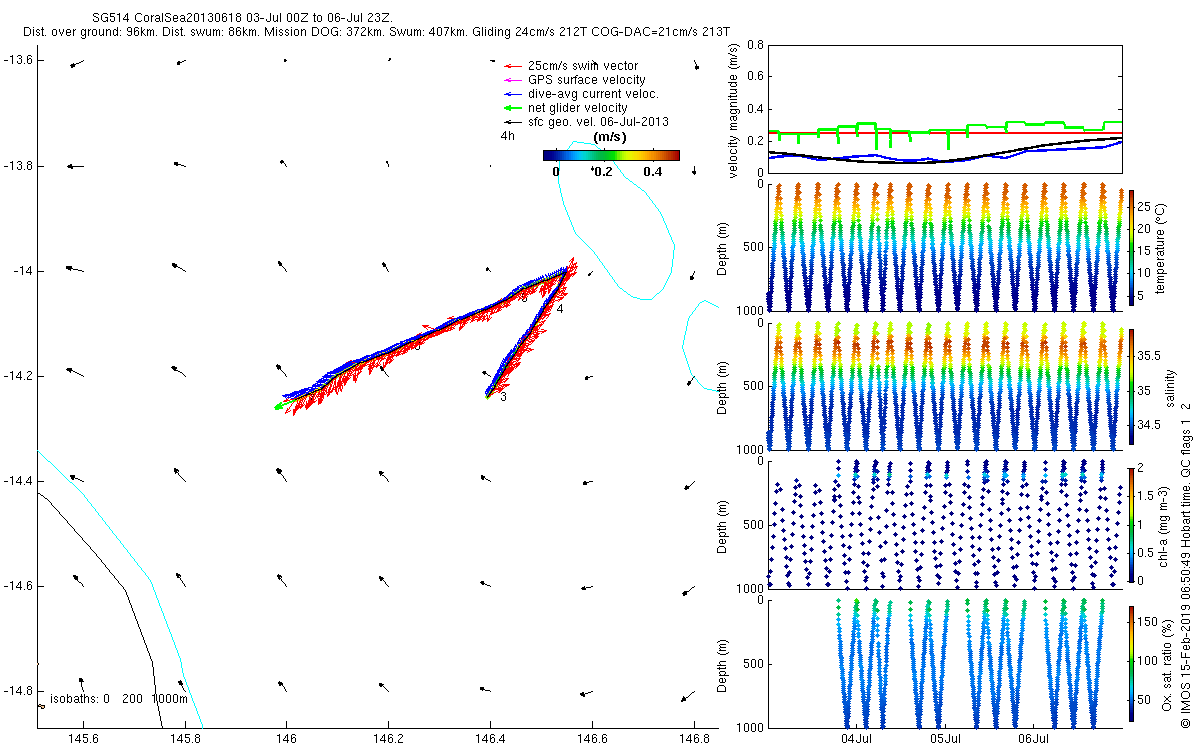Click the oxygen saturation ratio colorbar
The image size is (1200, 750).
[x=1131, y=664]
